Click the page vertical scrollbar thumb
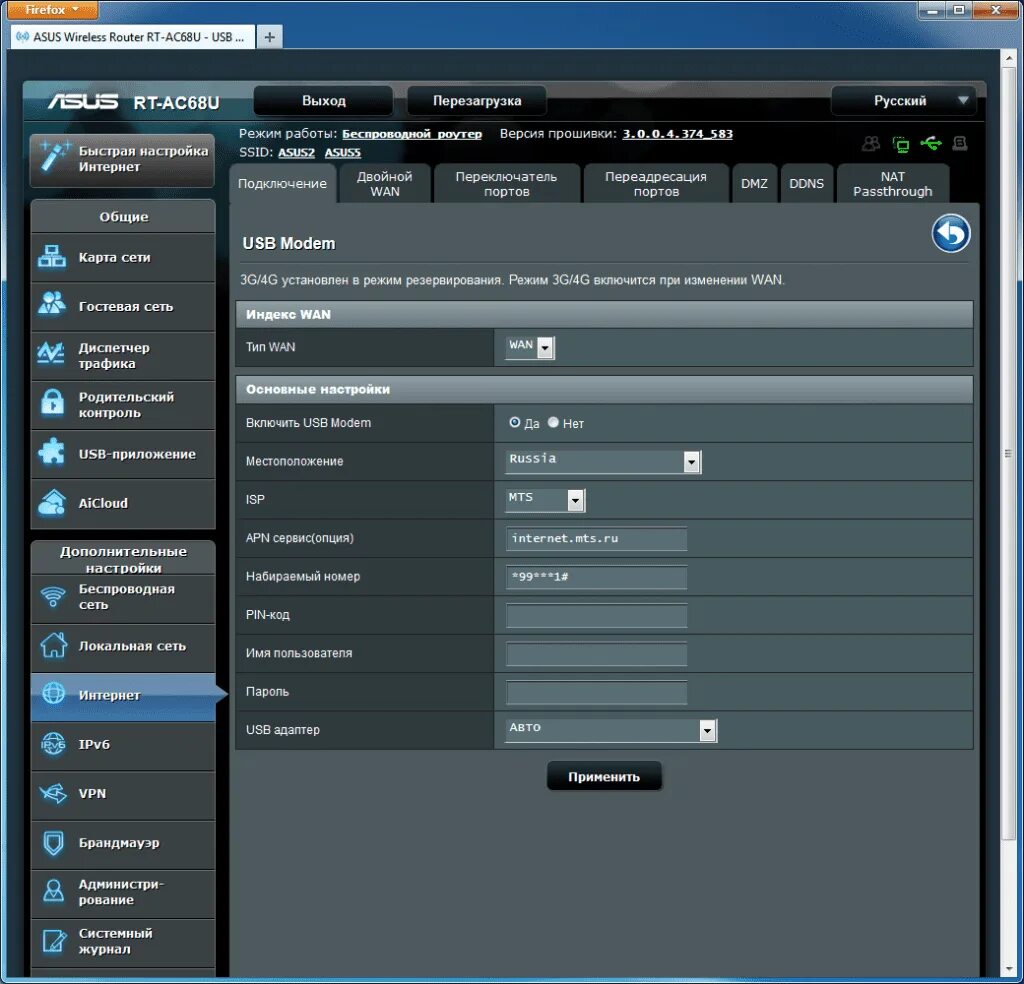 click(x=1008, y=453)
